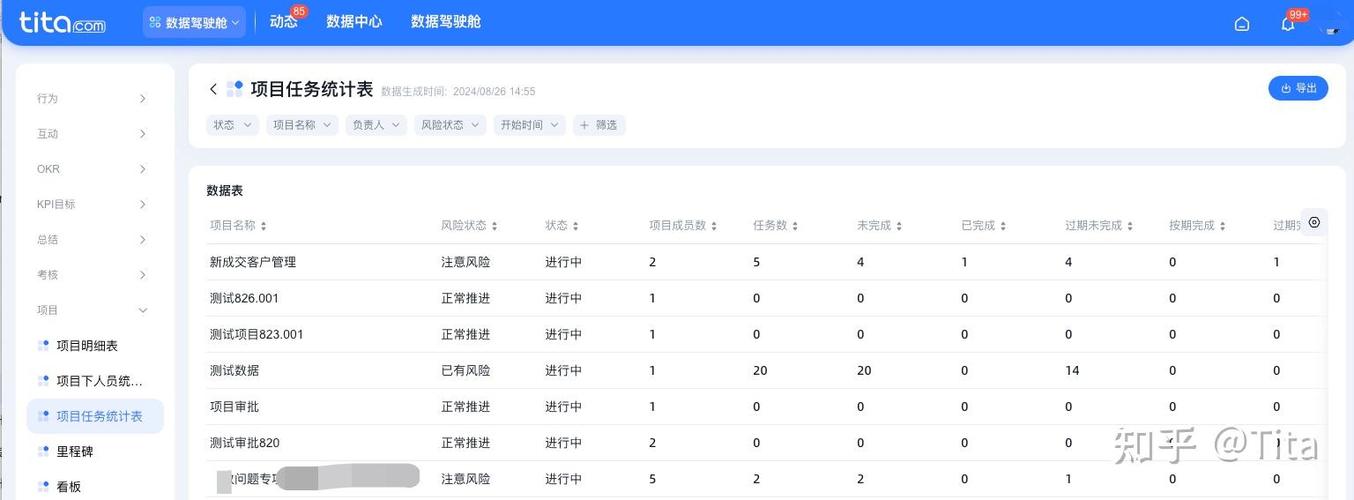Click project name 测试审批820

point(244,443)
